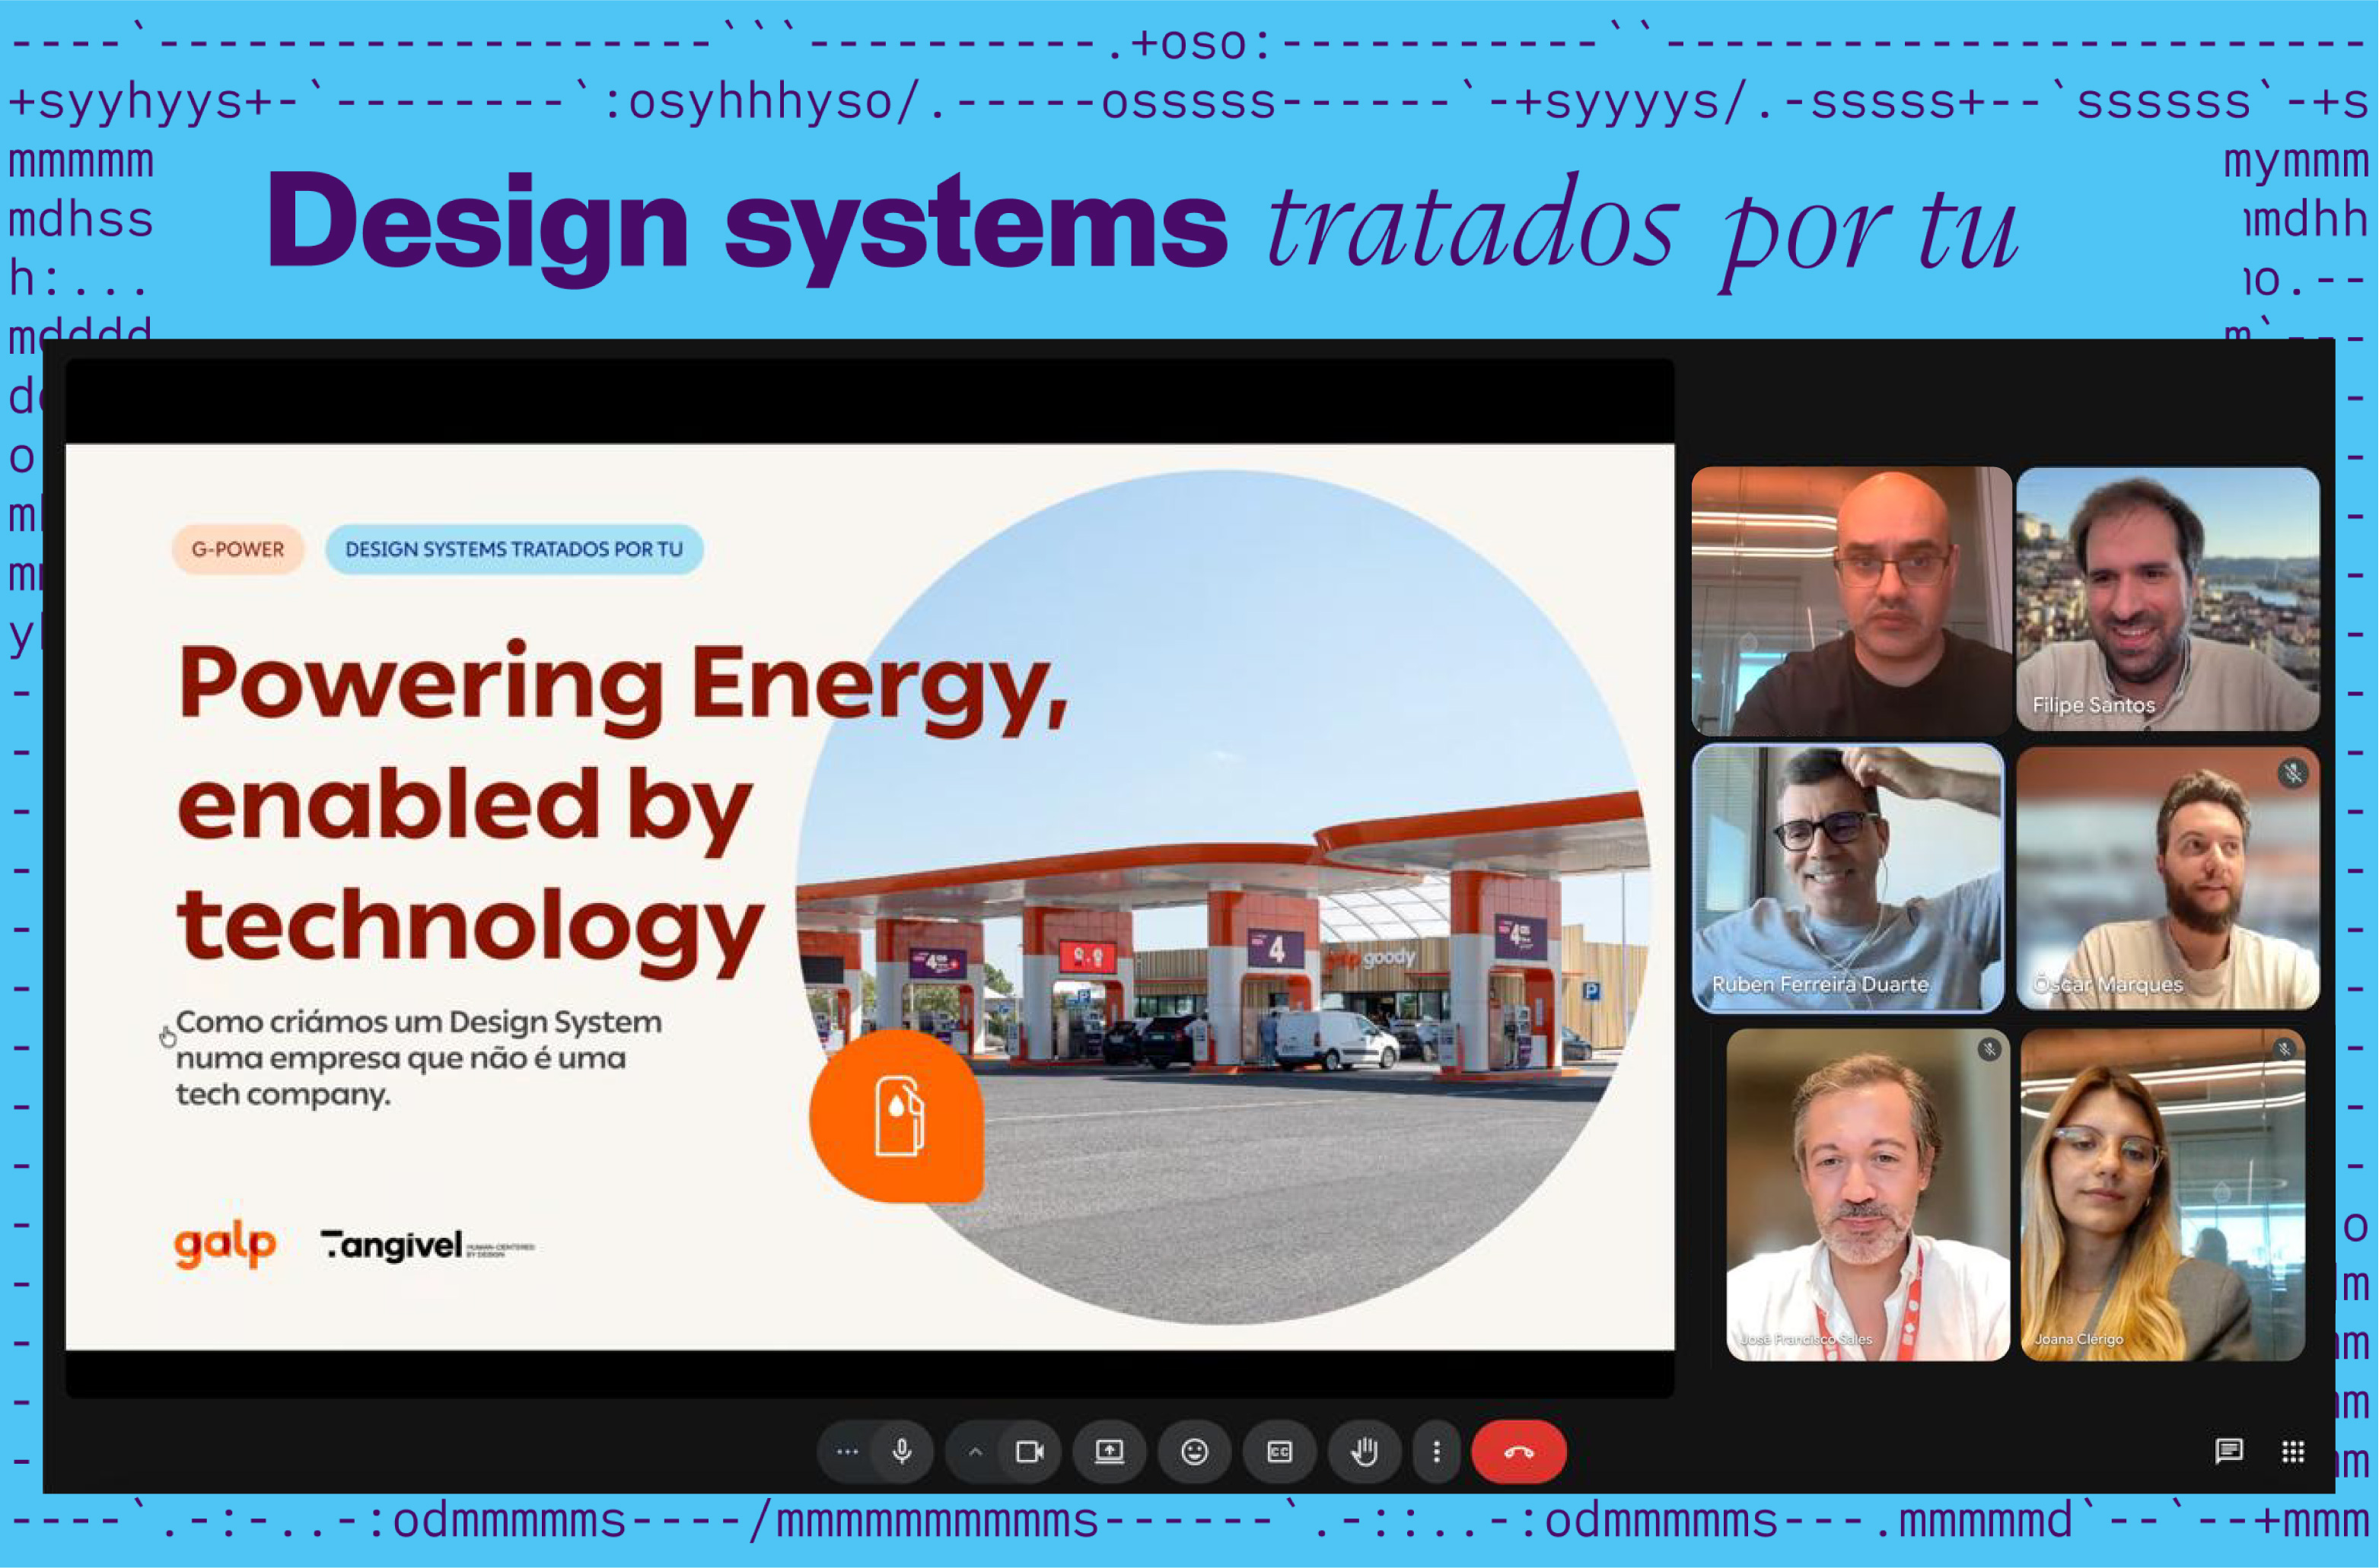Select Filipe Santos video tile
This screenshot has width=2379, height=1568.
2167,598
